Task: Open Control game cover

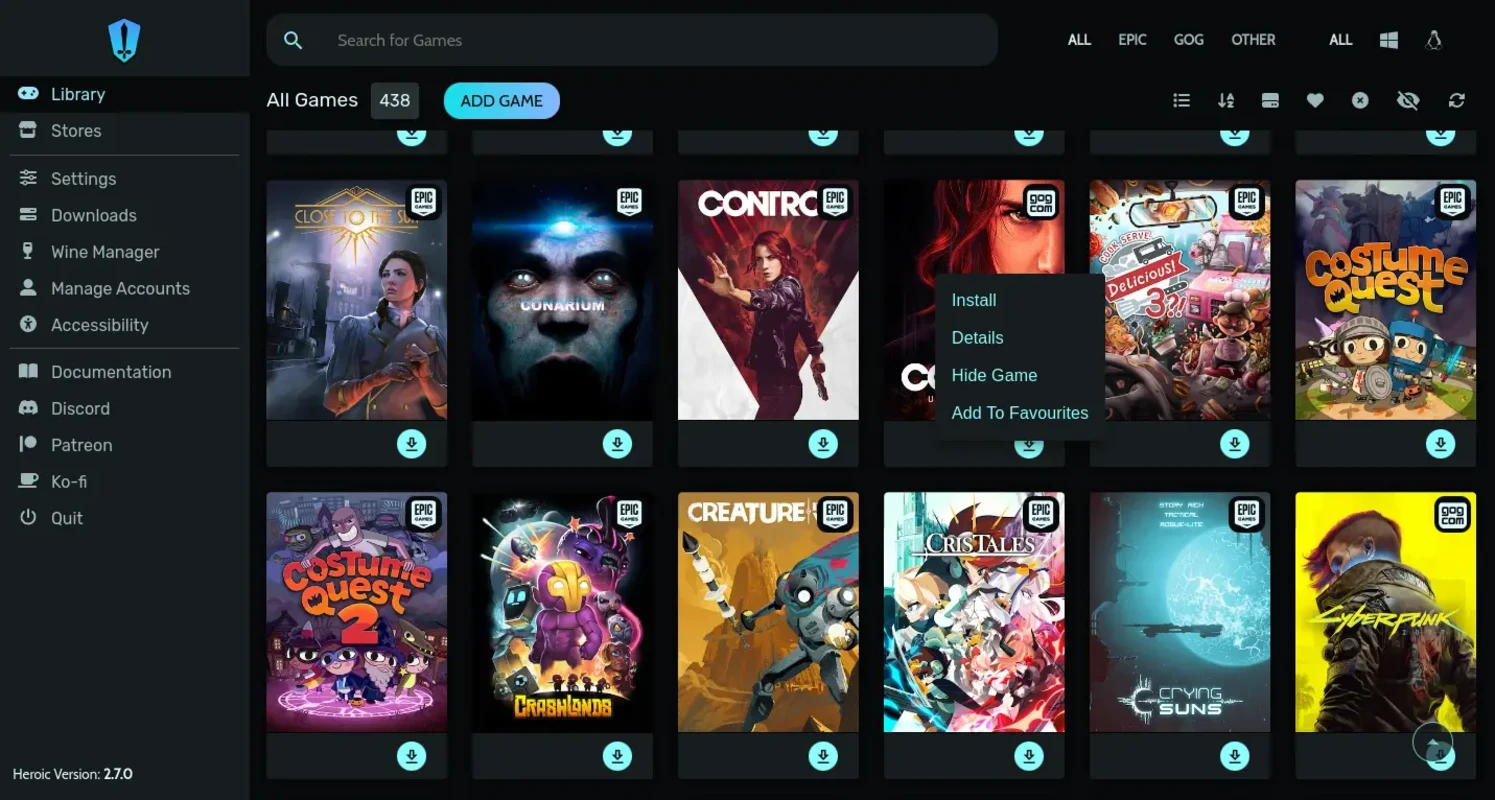Action: click(768, 300)
